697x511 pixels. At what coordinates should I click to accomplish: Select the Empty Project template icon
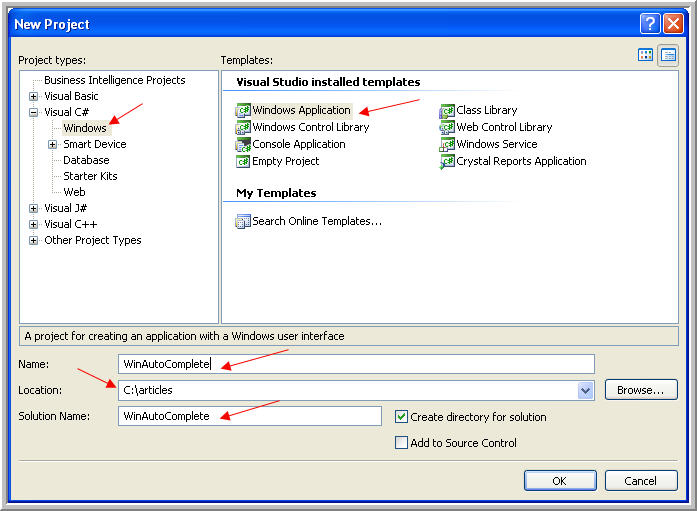click(x=243, y=161)
